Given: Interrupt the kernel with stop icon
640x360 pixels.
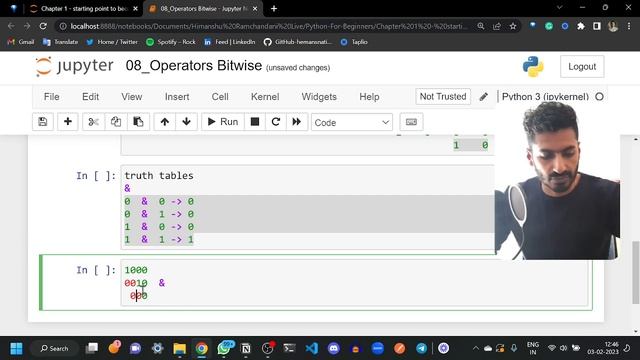Looking at the screenshot, I should point(255,122).
